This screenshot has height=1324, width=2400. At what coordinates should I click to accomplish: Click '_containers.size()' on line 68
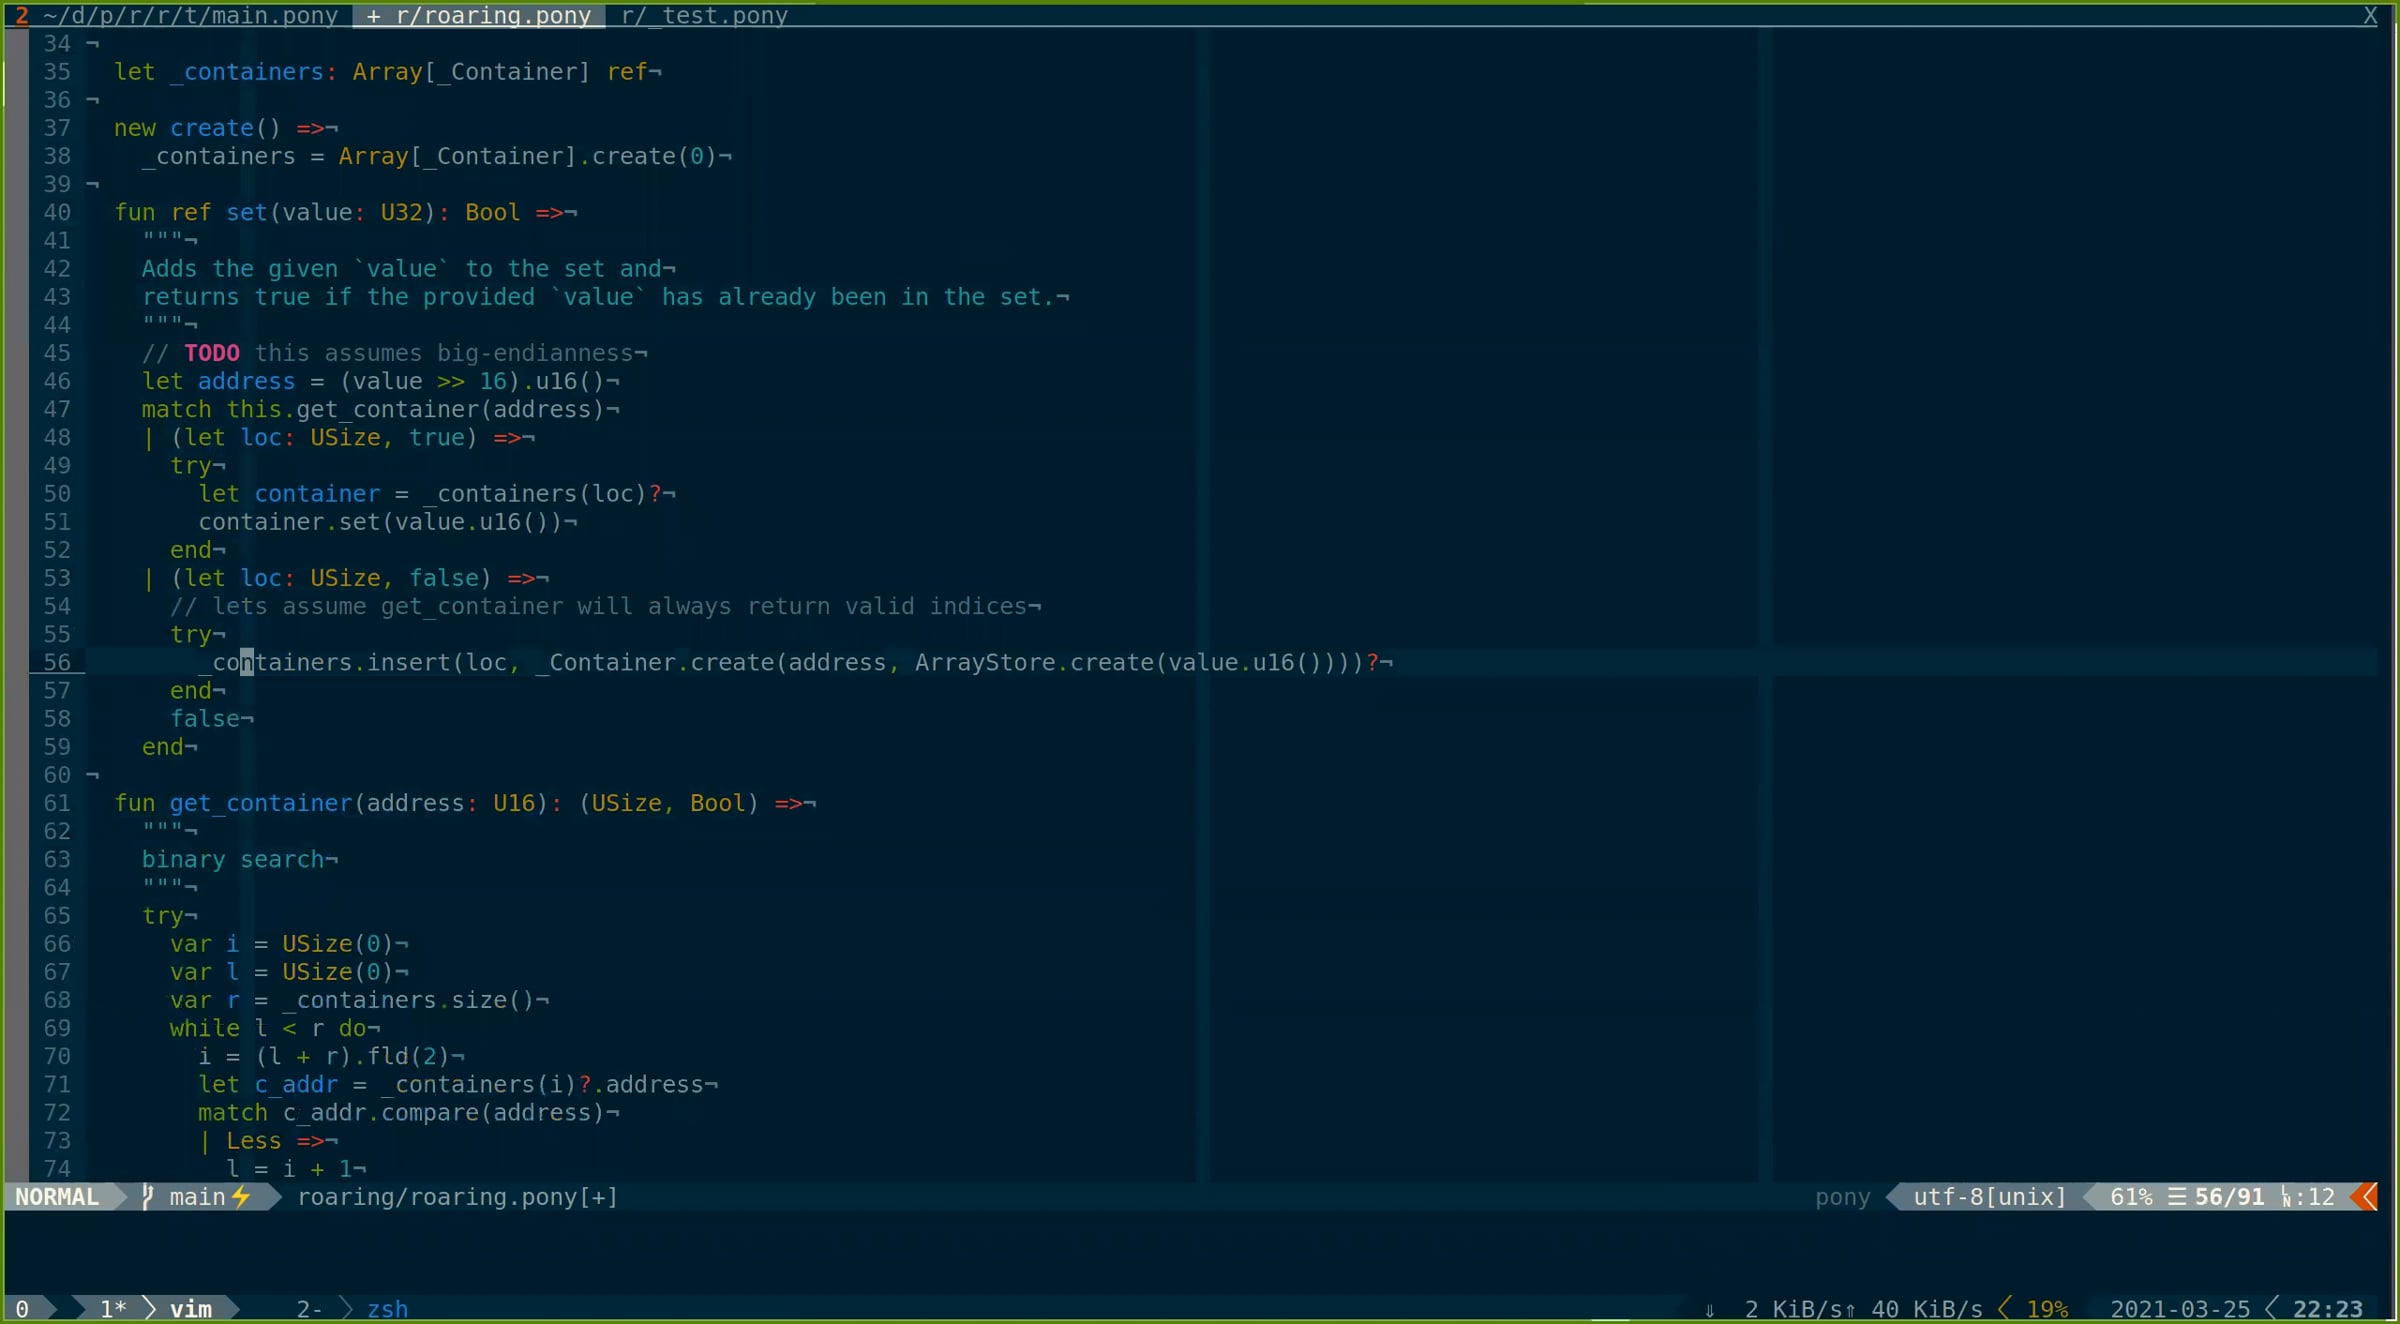point(409,1000)
